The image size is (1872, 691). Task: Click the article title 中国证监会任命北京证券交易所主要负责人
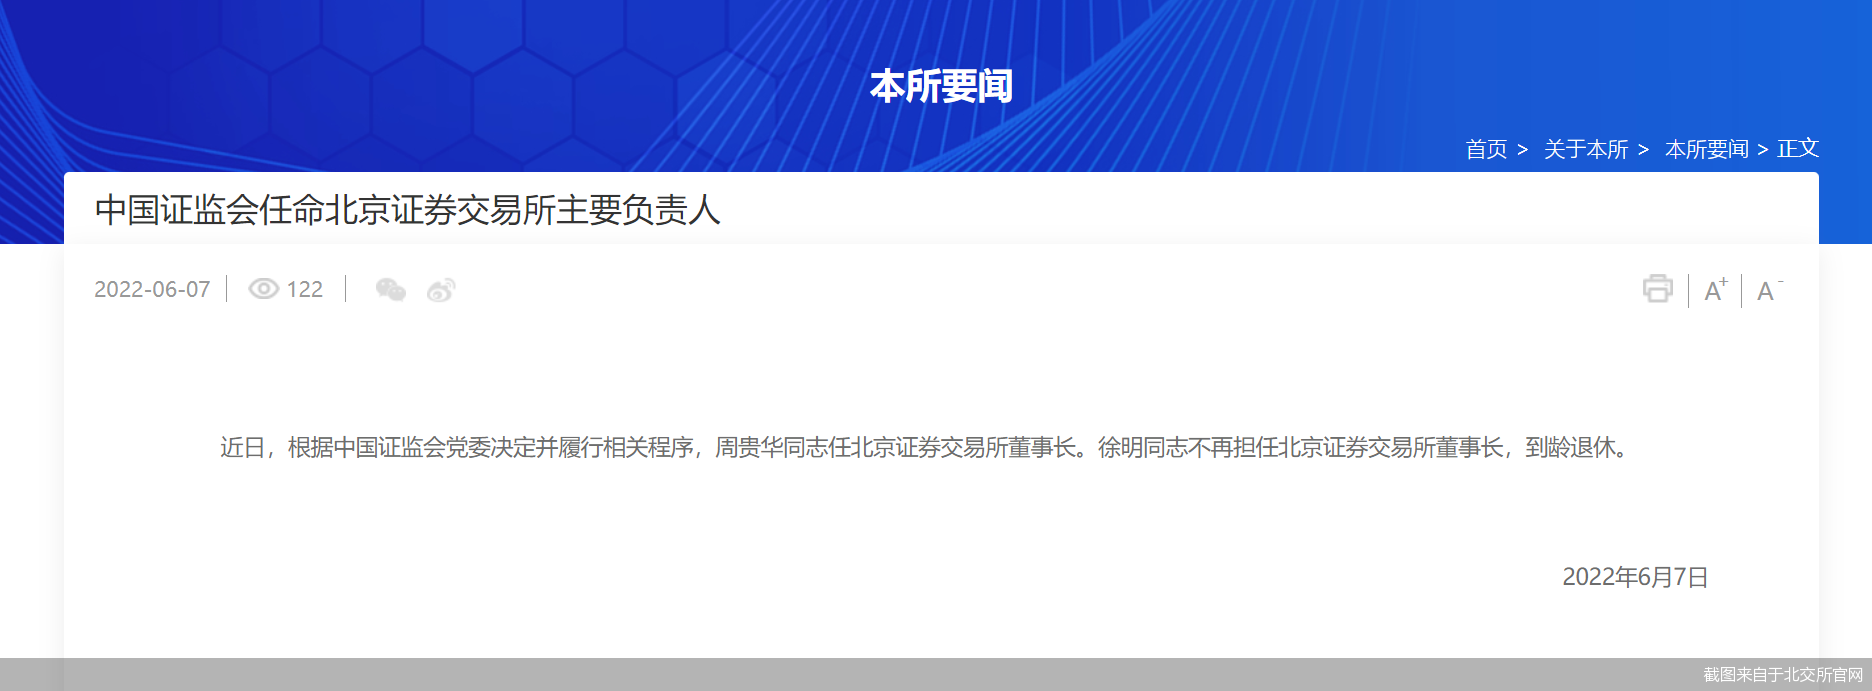pyautogui.click(x=407, y=210)
